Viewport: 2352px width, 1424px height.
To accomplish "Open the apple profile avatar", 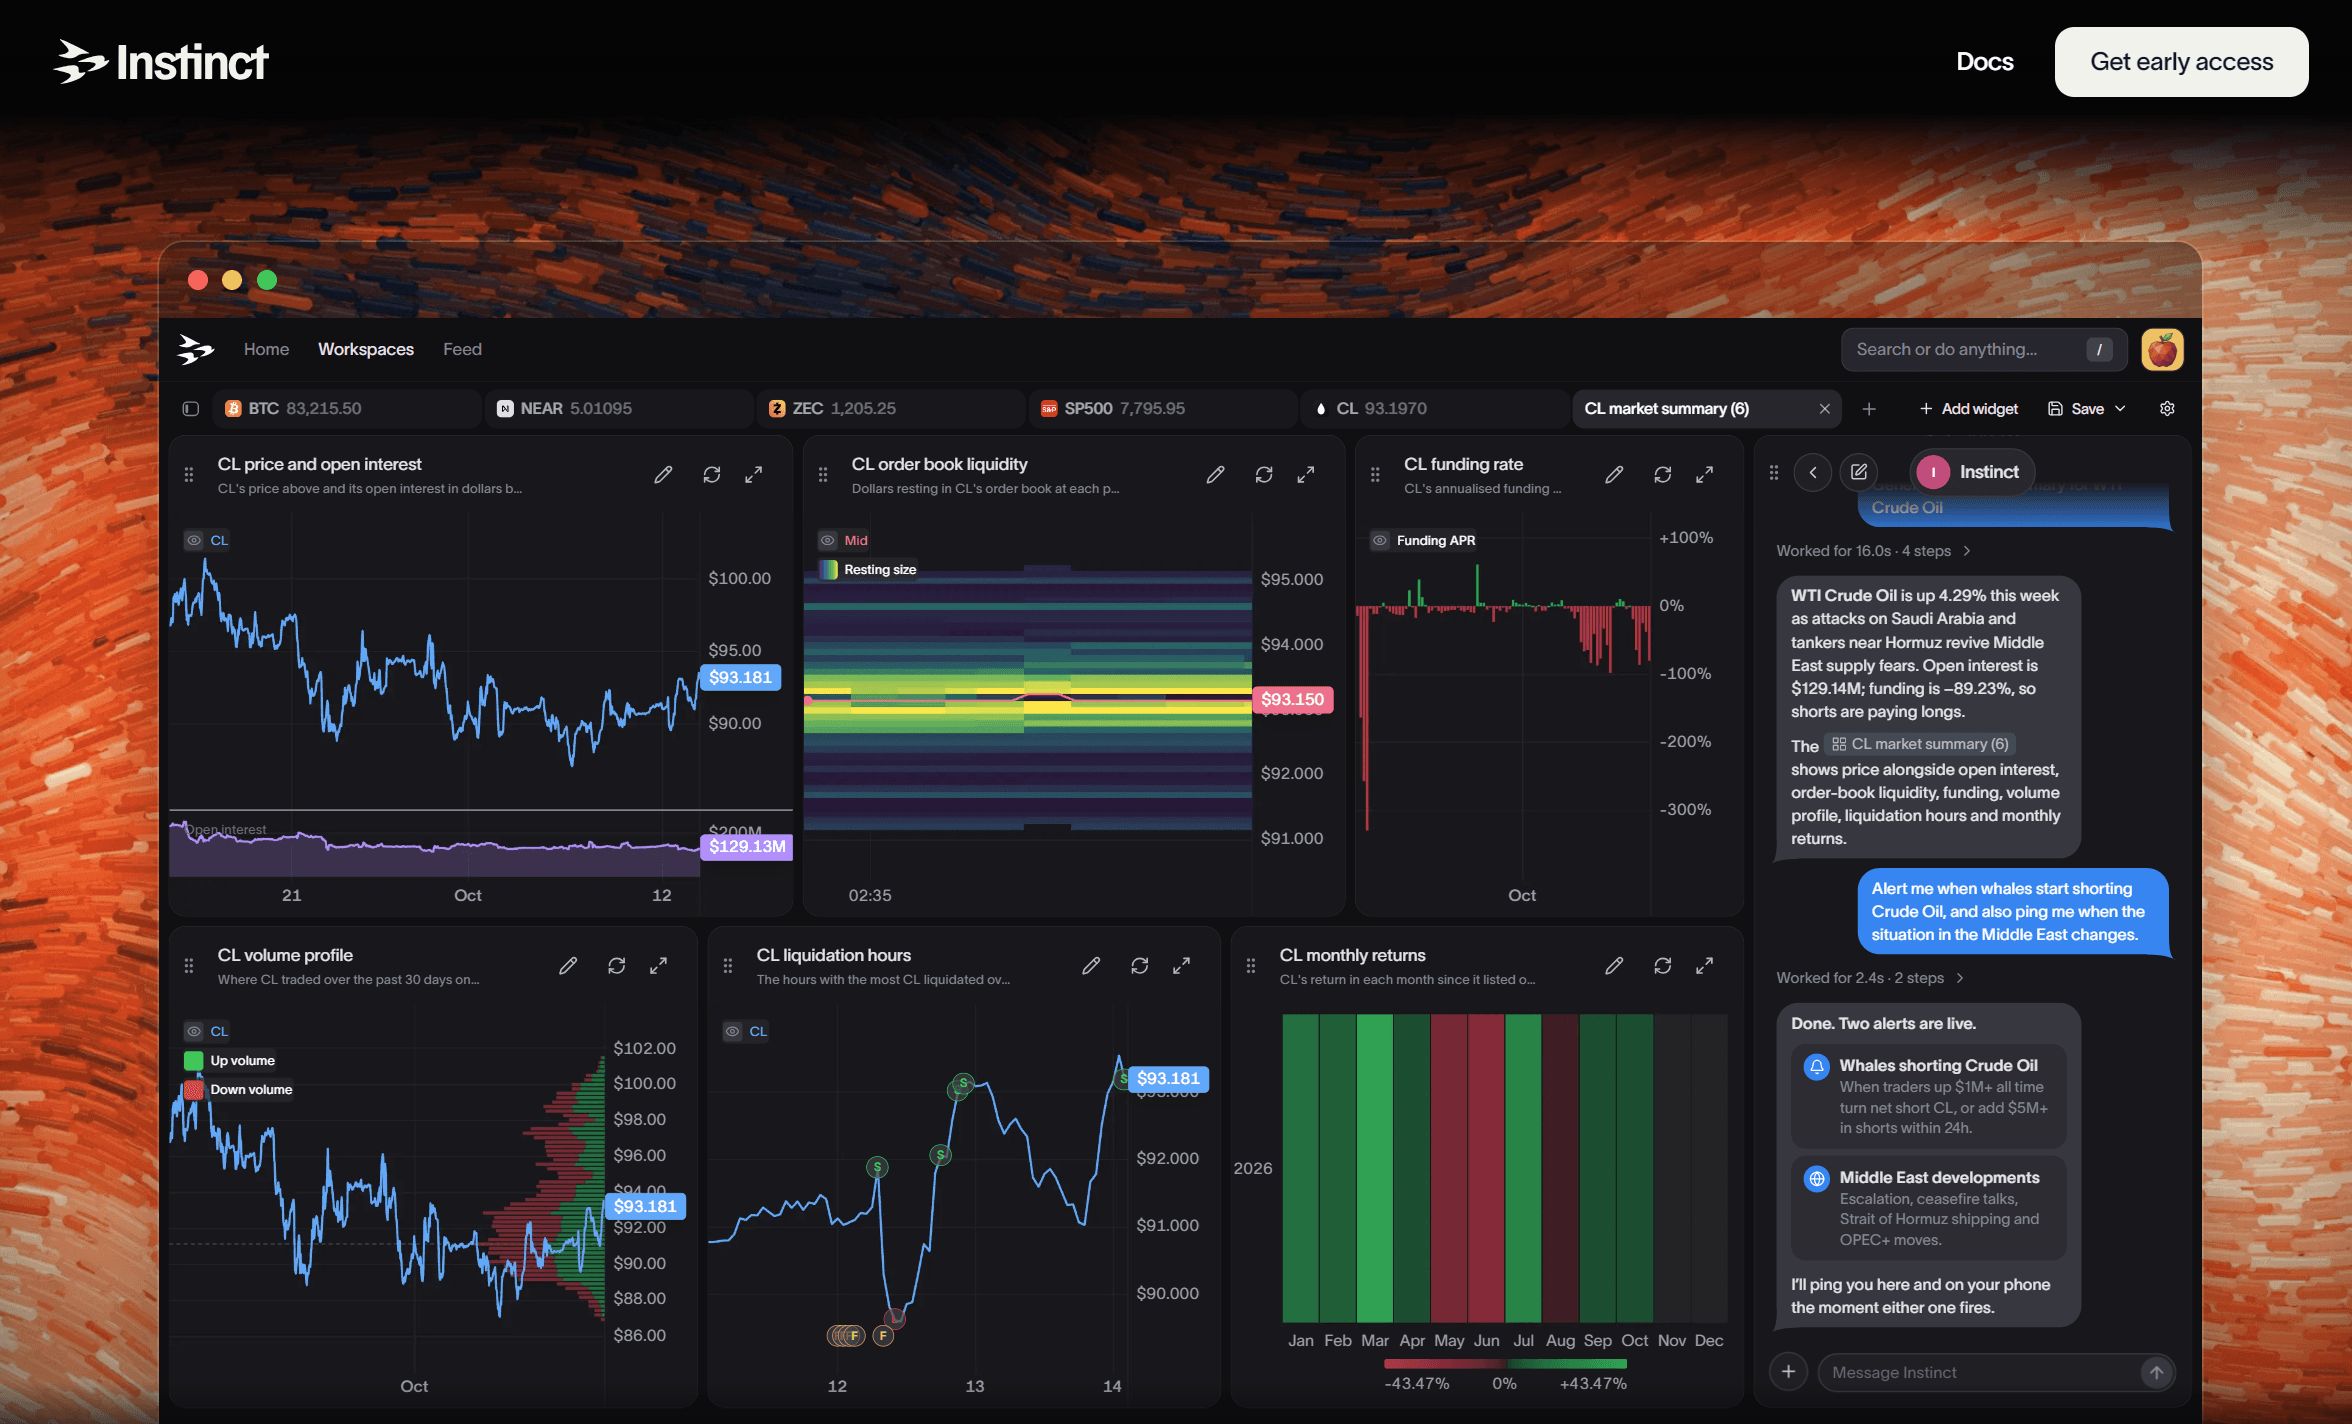I will coord(2163,350).
